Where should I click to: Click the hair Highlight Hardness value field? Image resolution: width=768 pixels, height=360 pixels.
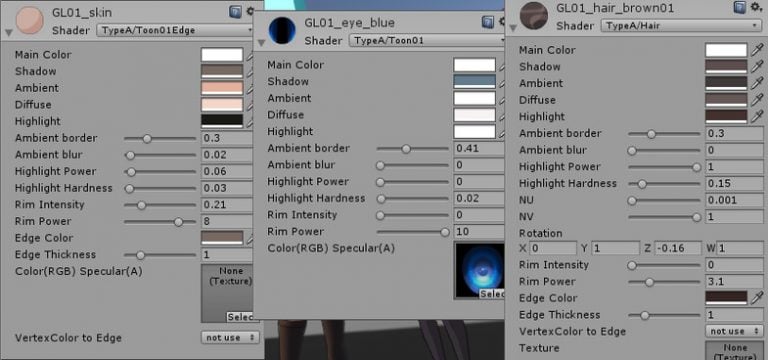click(x=734, y=183)
